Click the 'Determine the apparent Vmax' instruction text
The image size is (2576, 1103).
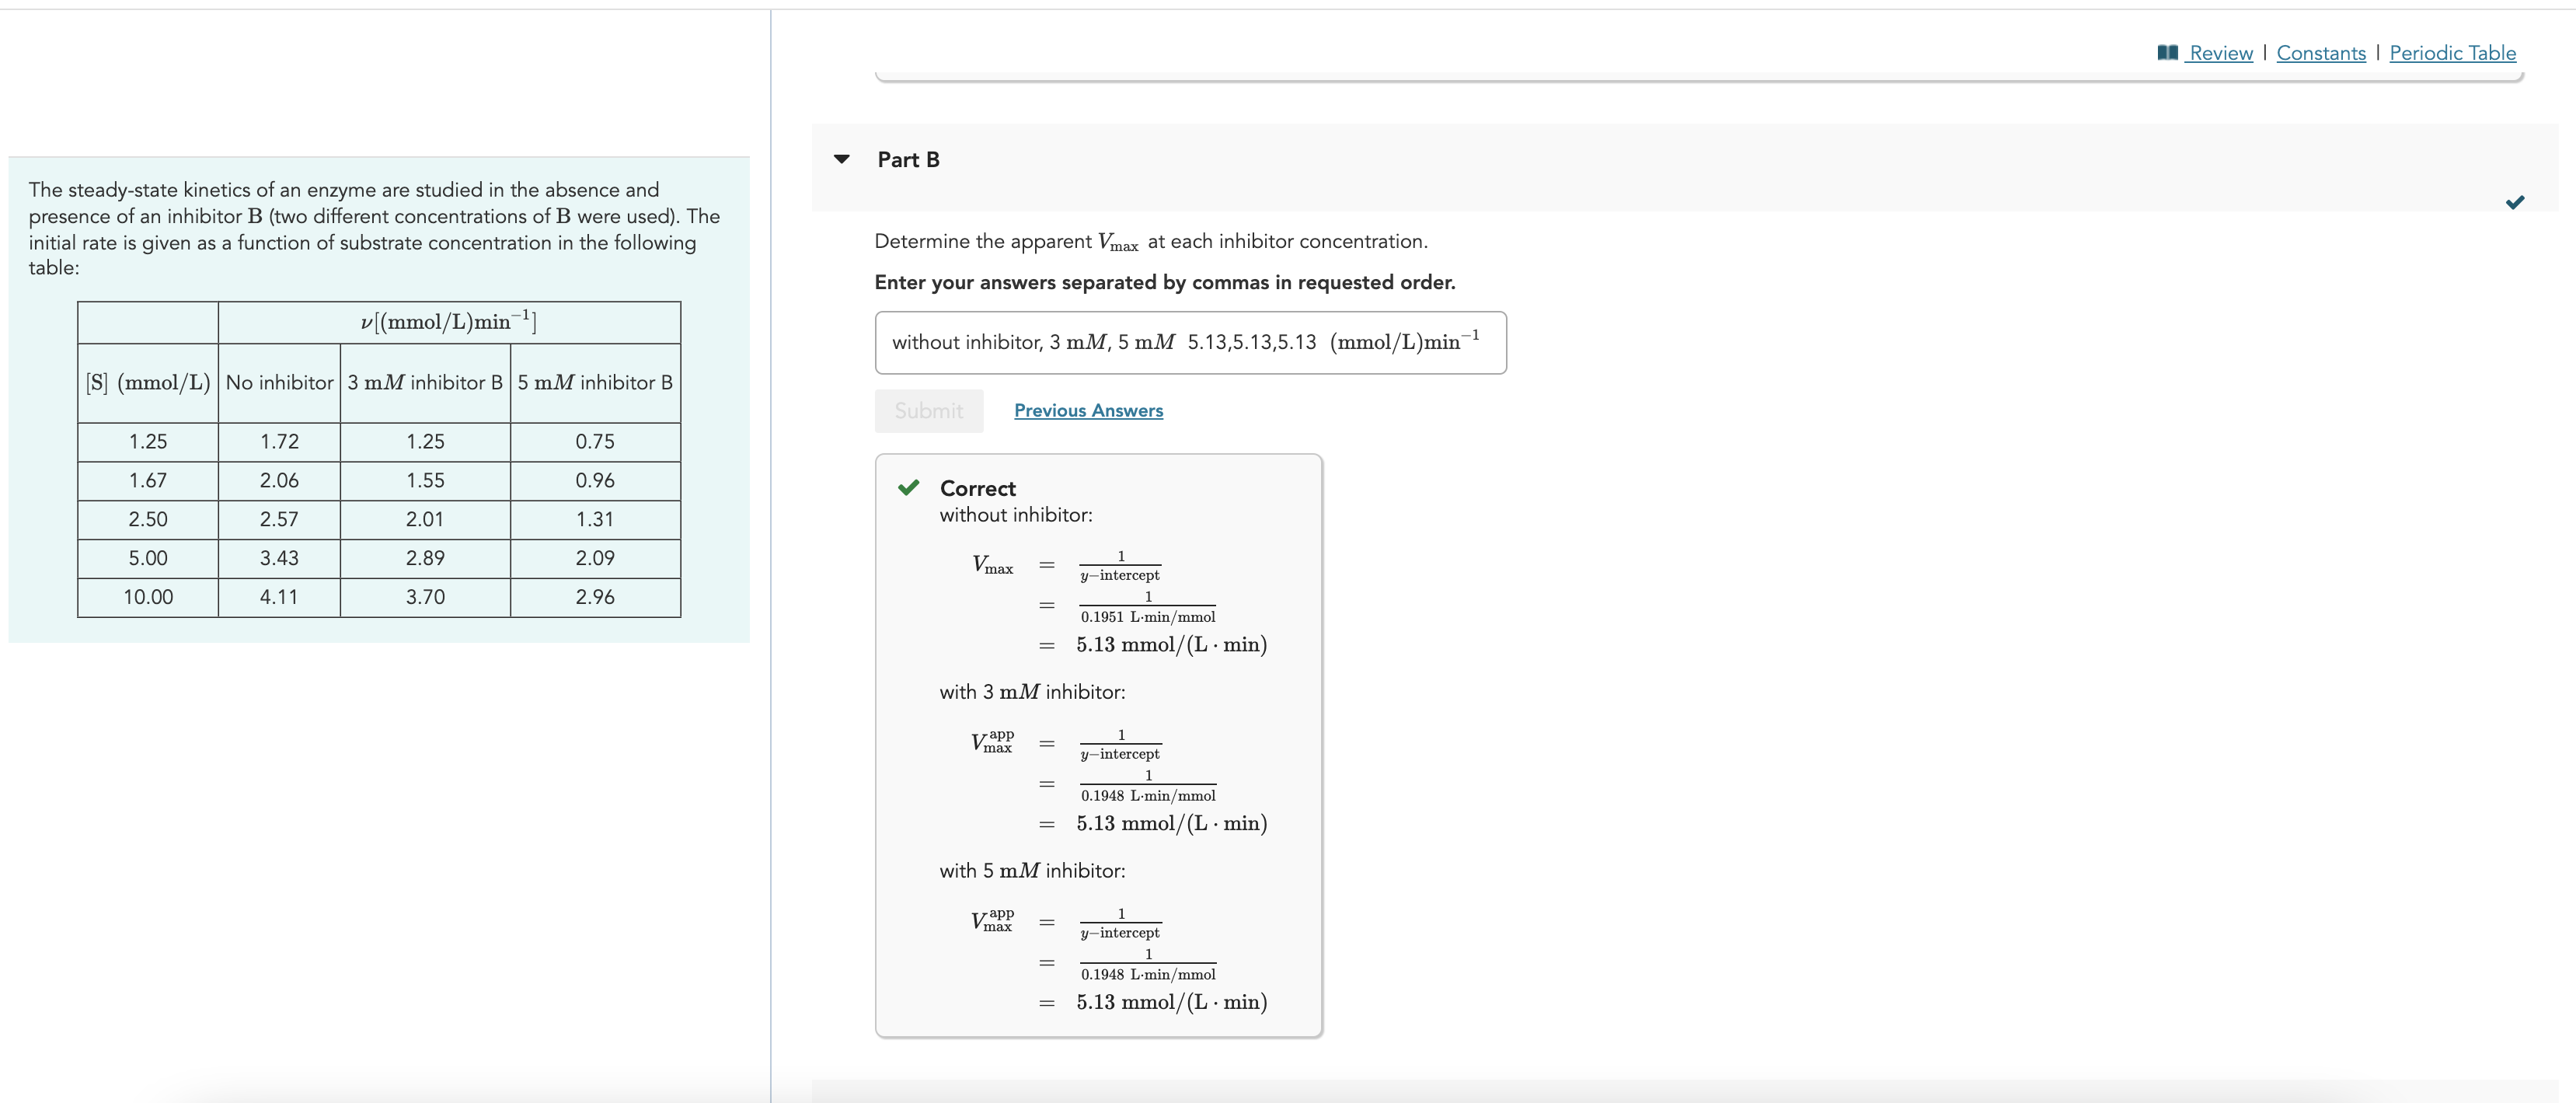click(x=1150, y=242)
